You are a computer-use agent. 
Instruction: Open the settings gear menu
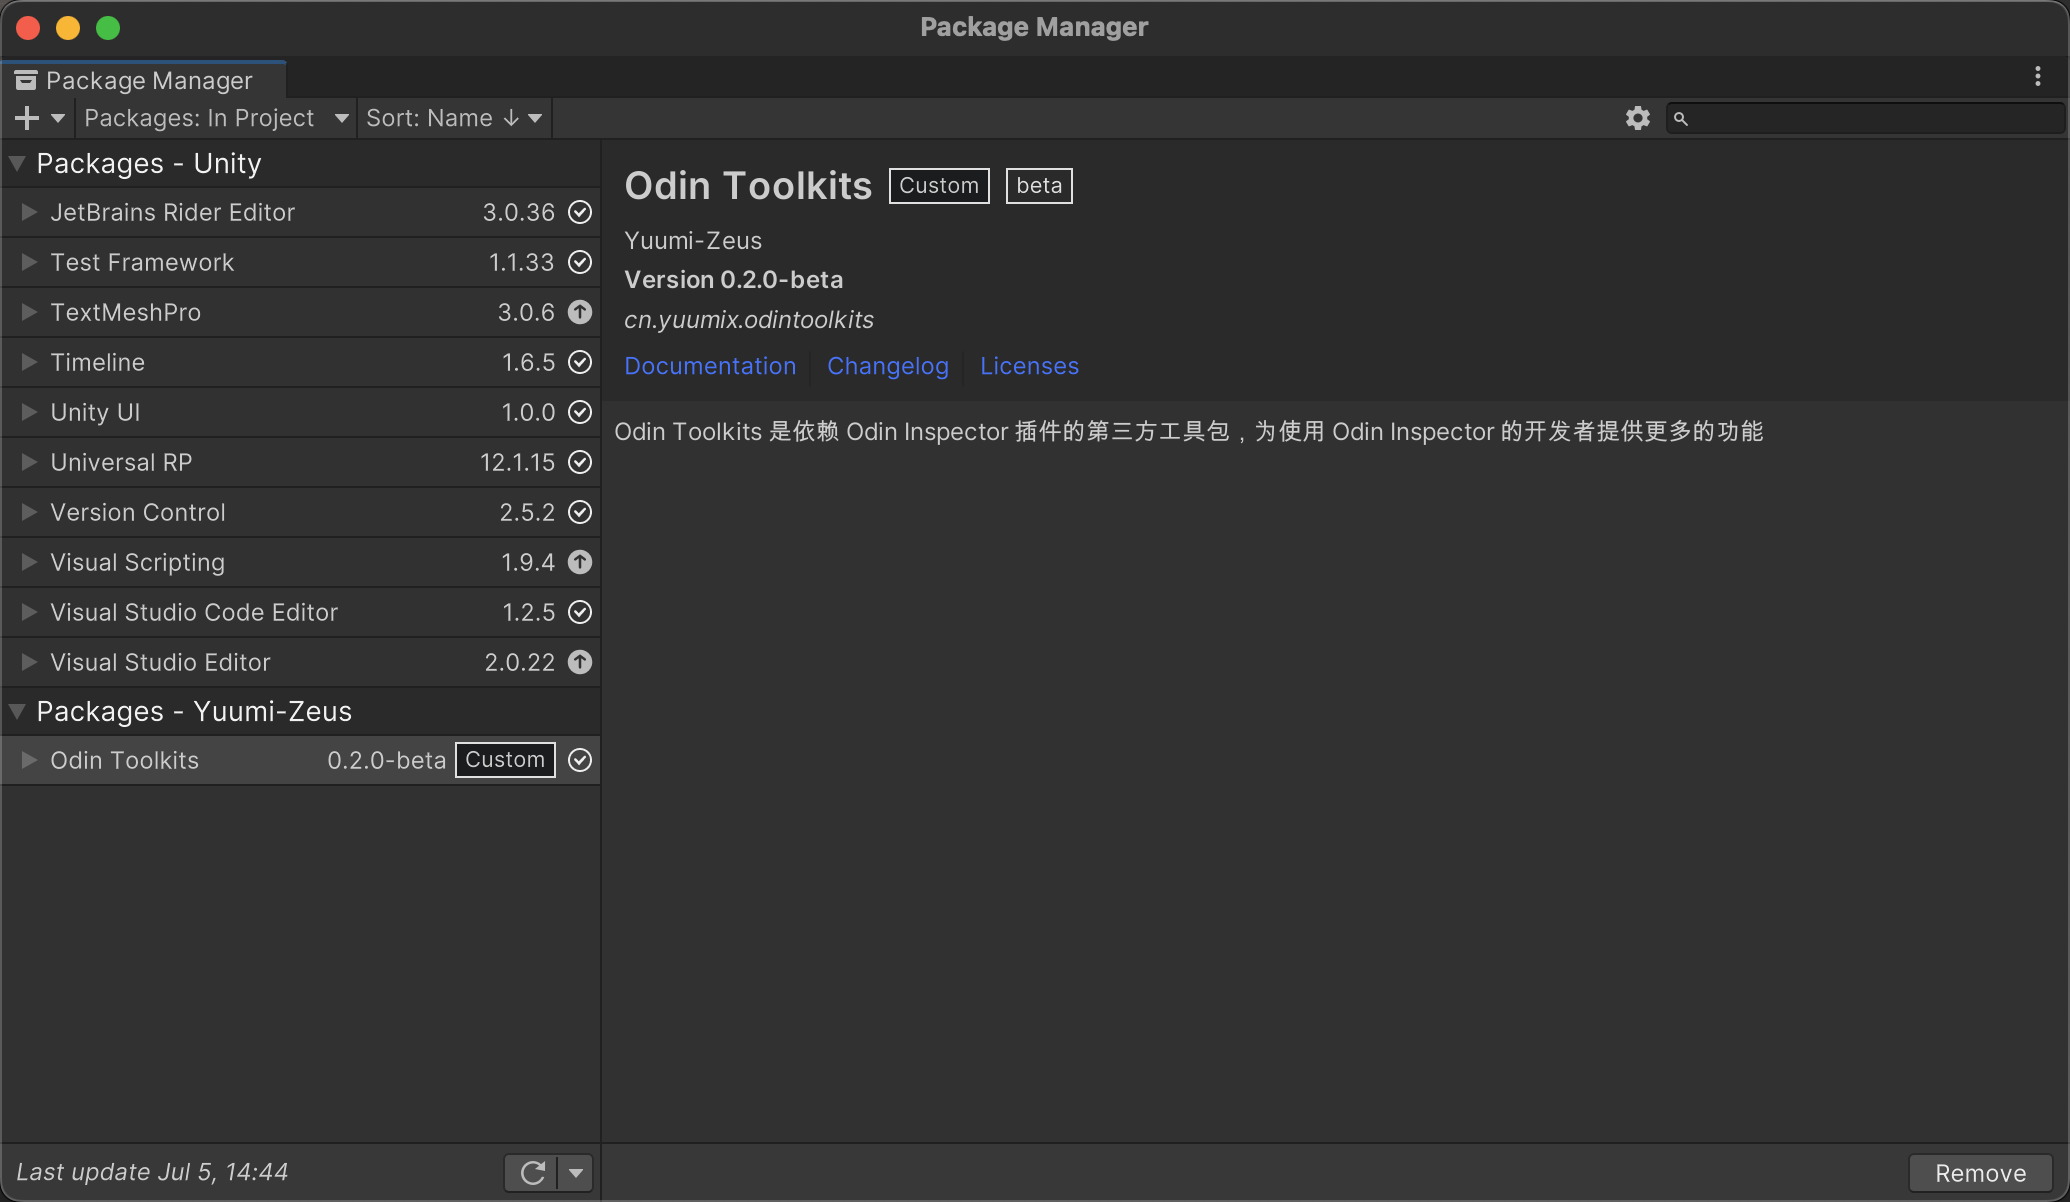click(x=1638, y=118)
